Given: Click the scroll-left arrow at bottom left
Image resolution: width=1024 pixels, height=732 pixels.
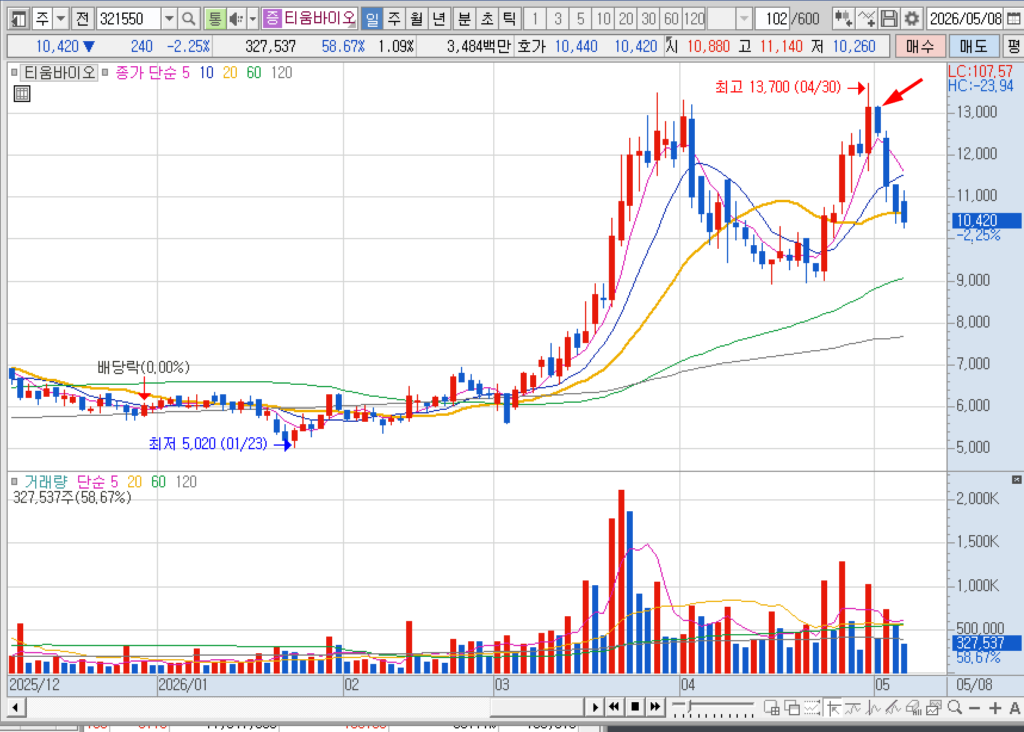Looking at the screenshot, I should tap(15, 707).
